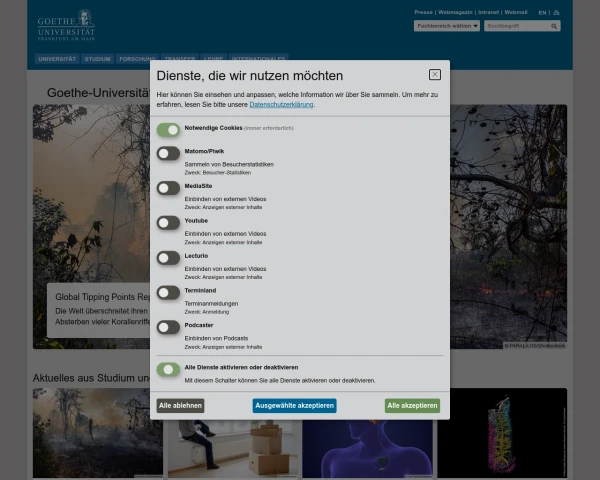Click Ausgewählte akzeptieren button
Image resolution: width=600 pixels, height=480 pixels.
point(295,406)
